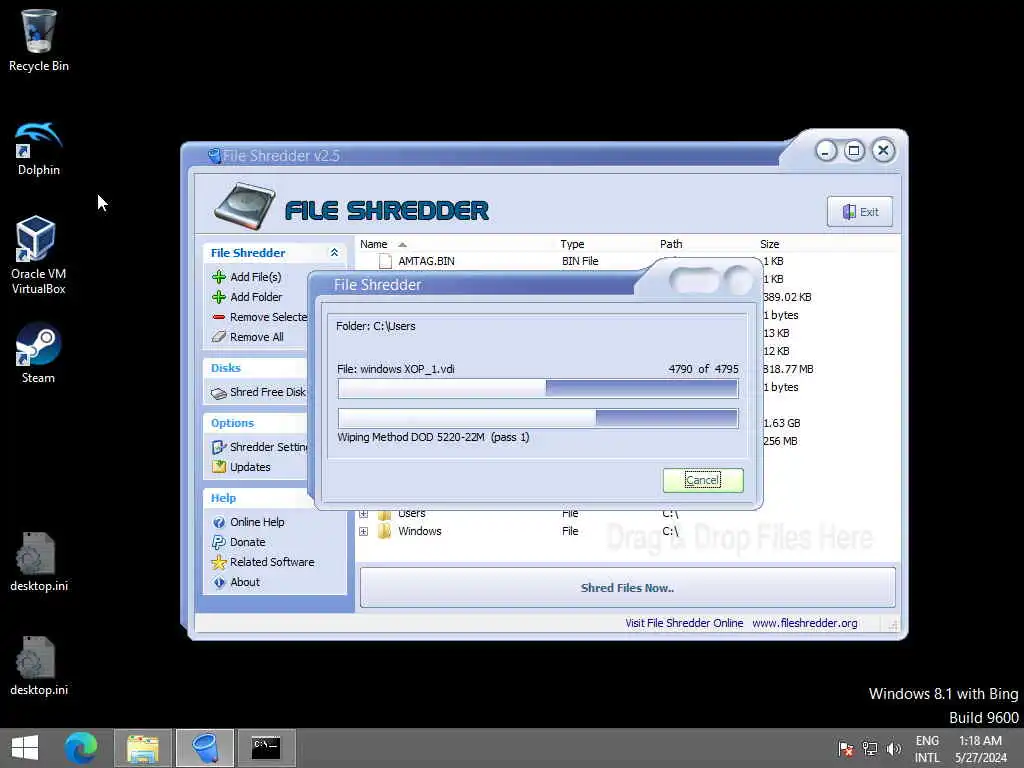Open the Command Prompt taskbar window
The width and height of the screenshot is (1024, 768).
point(266,748)
